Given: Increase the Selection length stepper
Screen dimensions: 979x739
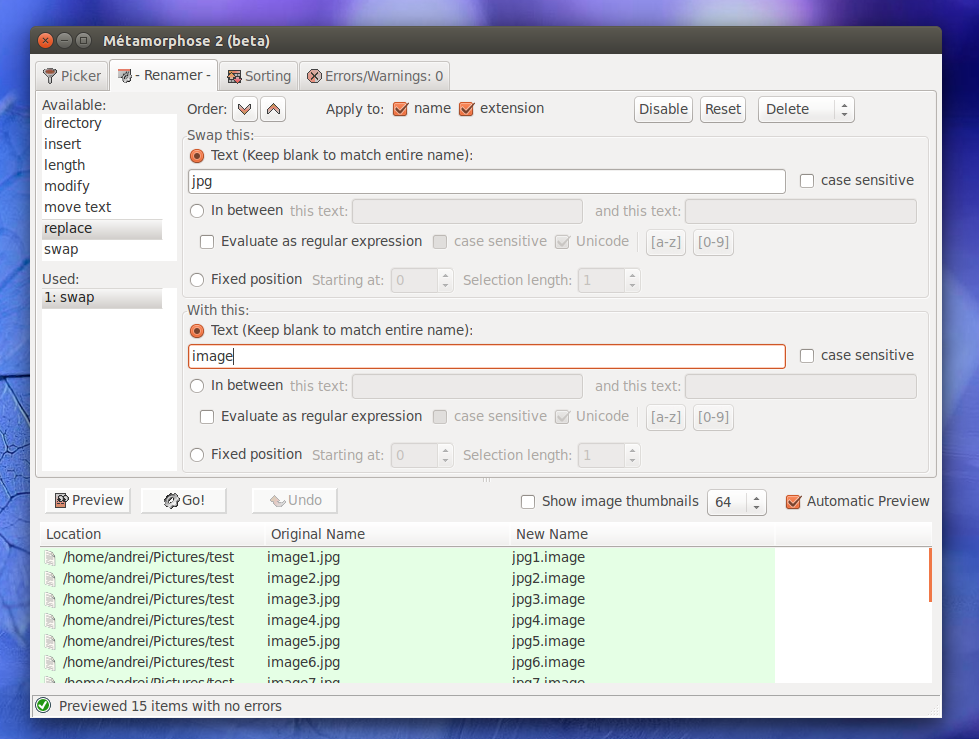Looking at the screenshot, I should [x=633, y=275].
